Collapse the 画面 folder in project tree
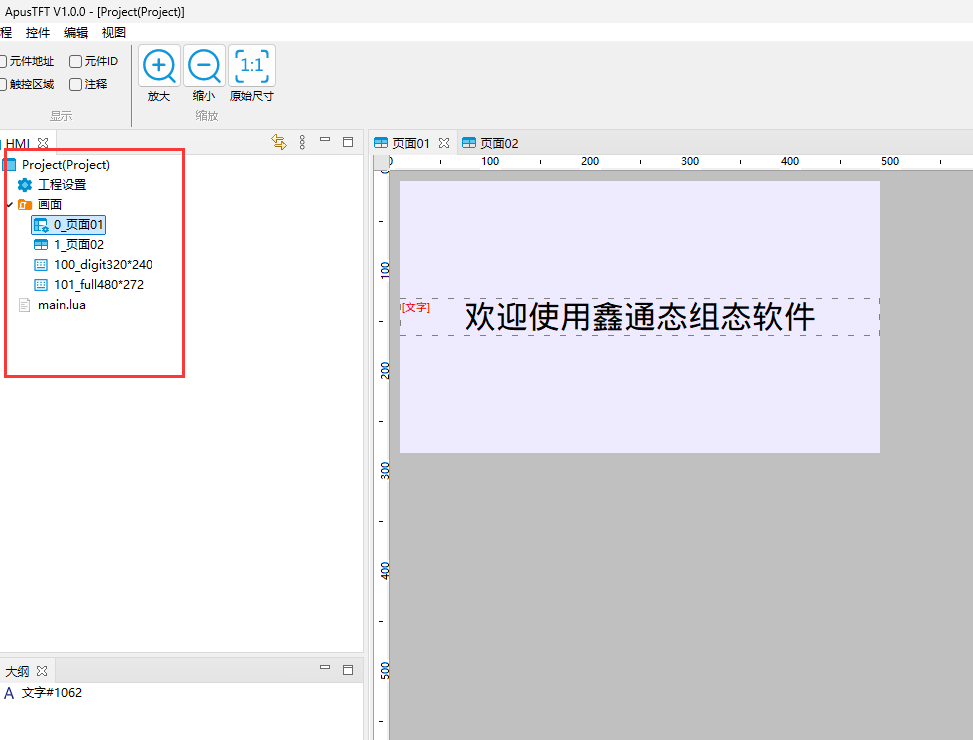Image resolution: width=973 pixels, height=740 pixels. (9, 205)
